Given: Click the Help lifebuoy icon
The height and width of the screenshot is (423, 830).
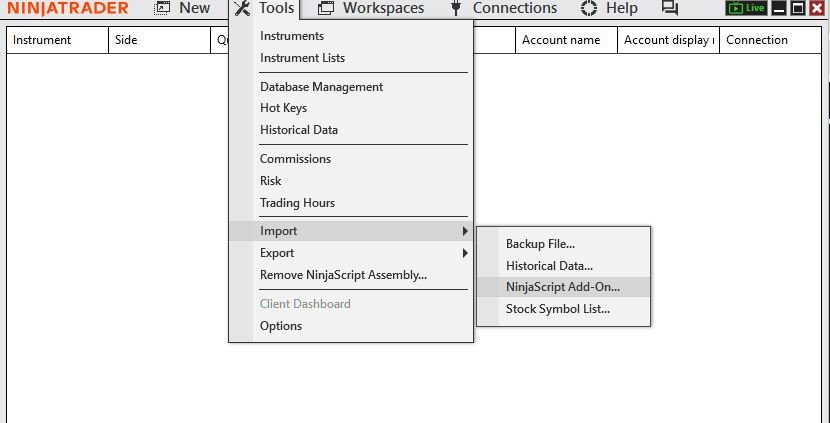Looking at the screenshot, I should pyautogui.click(x=589, y=8).
